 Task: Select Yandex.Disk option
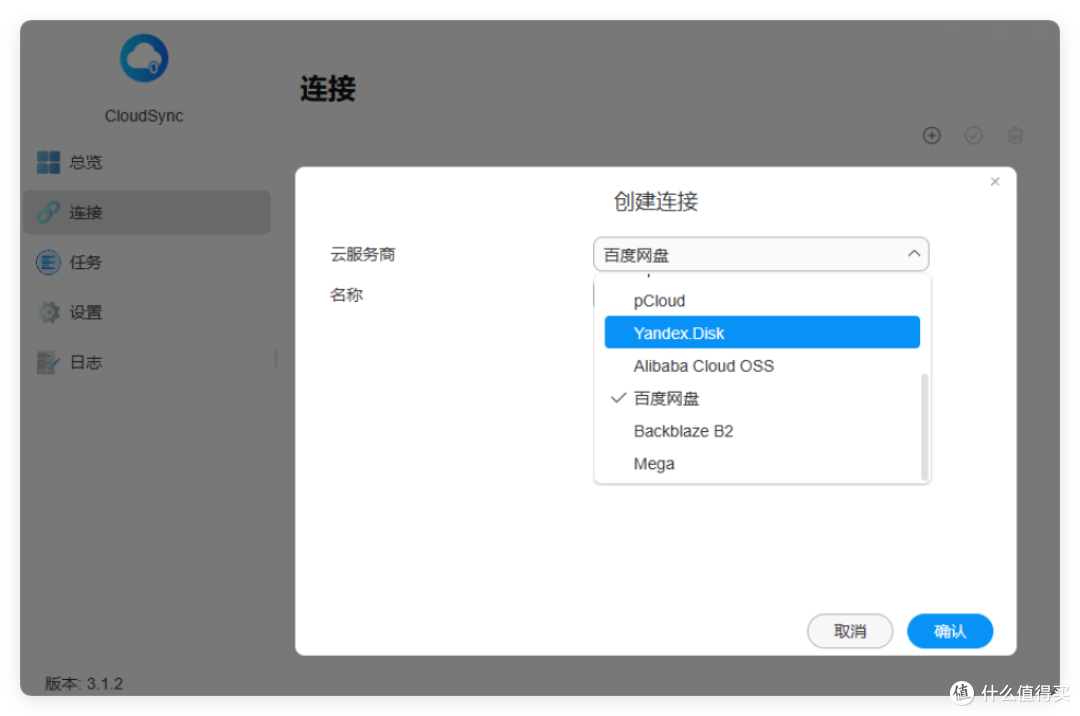762,333
